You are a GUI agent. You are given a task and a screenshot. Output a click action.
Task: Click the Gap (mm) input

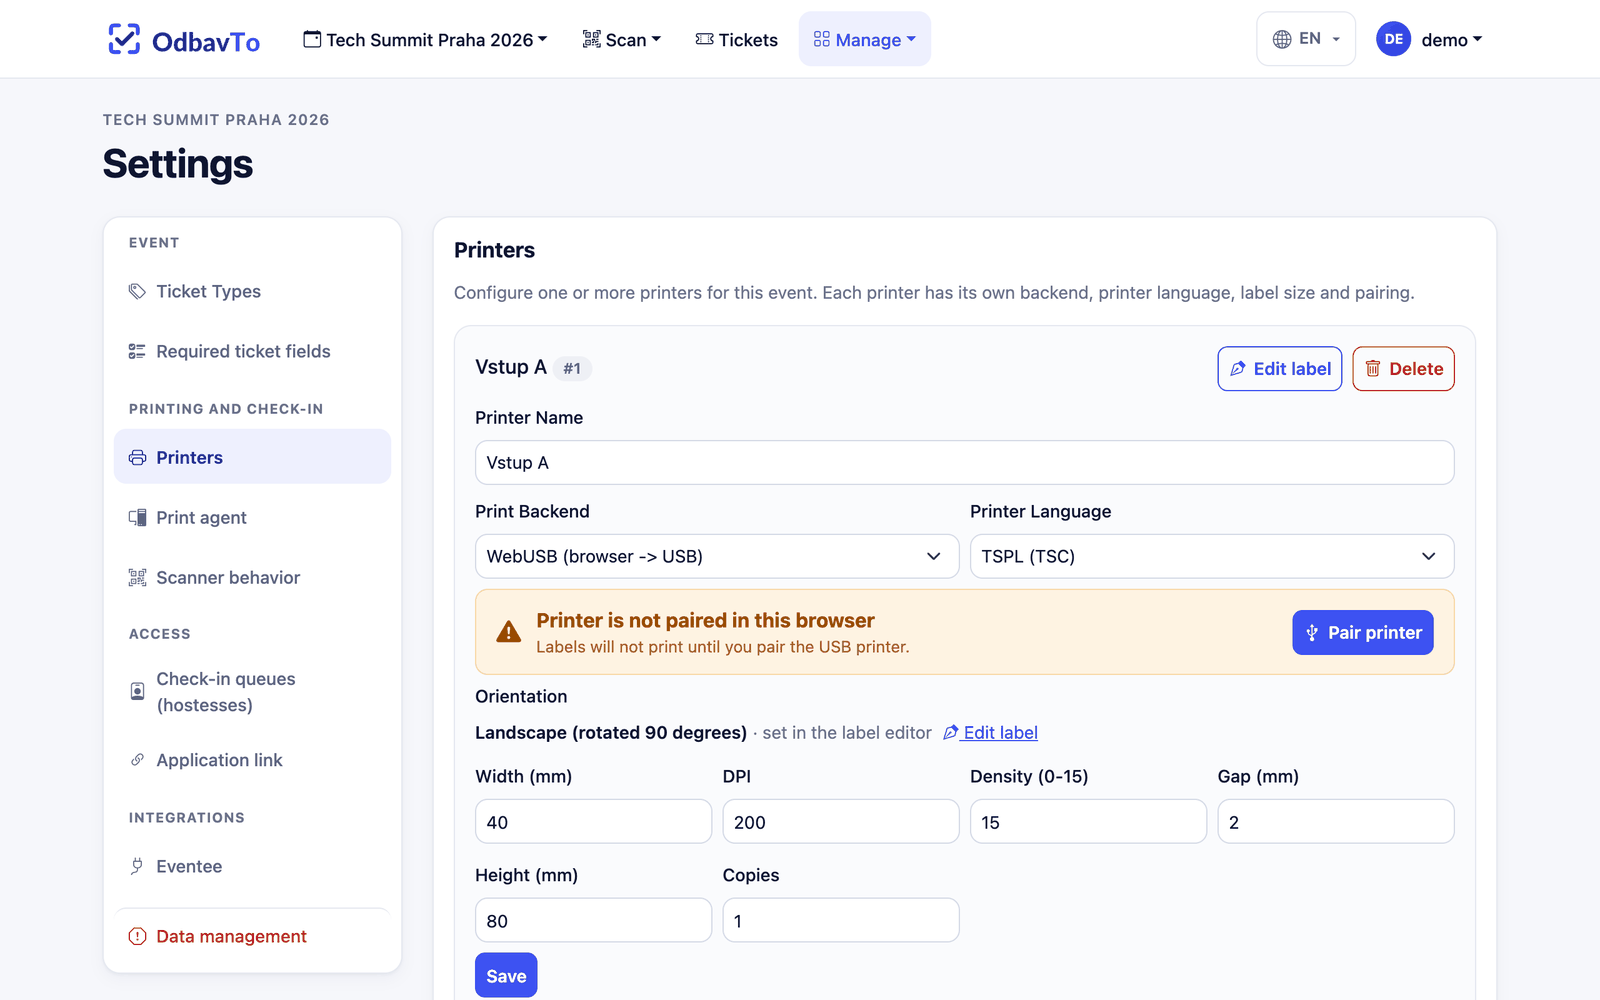1336,822
